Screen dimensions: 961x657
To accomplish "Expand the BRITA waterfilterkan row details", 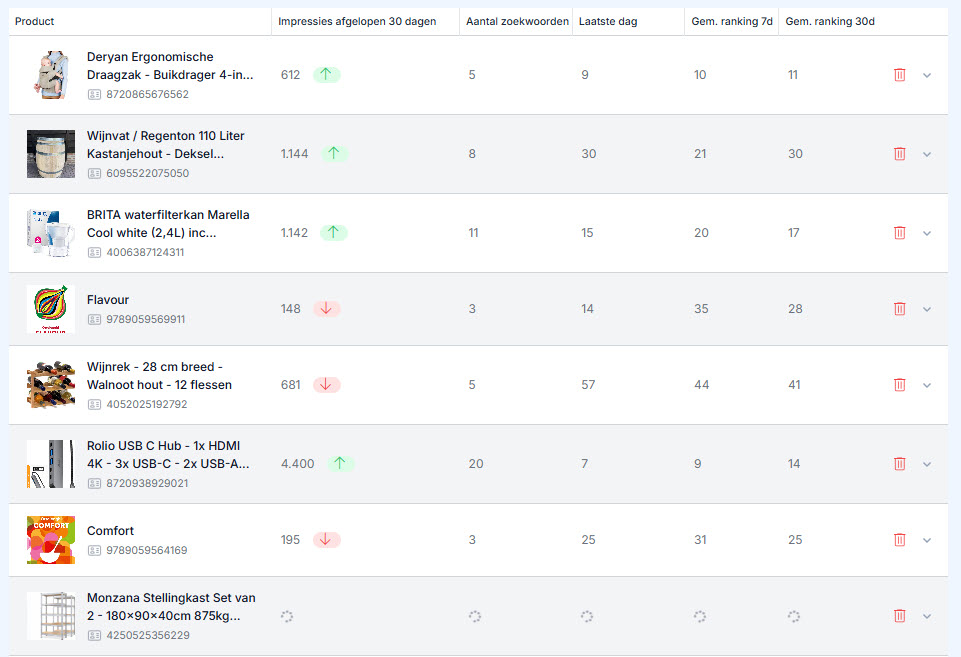I will pyautogui.click(x=927, y=234).
